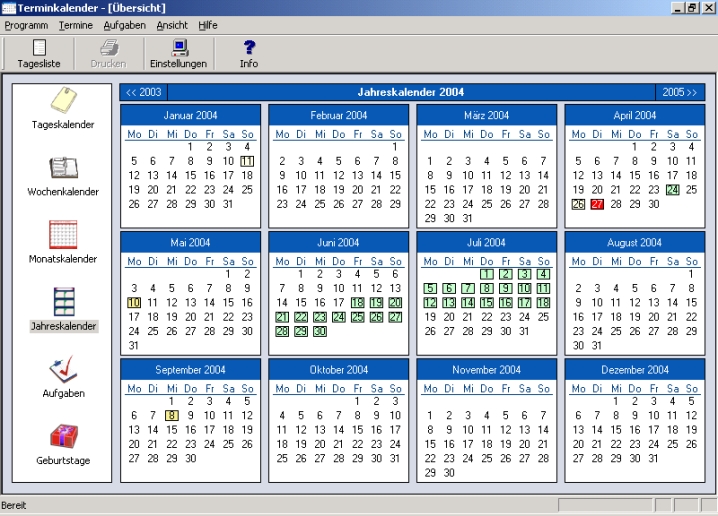The width and height of the screenshot is (718, 516).
Task: Open the Hilfe menu
Action: point(208,24)
